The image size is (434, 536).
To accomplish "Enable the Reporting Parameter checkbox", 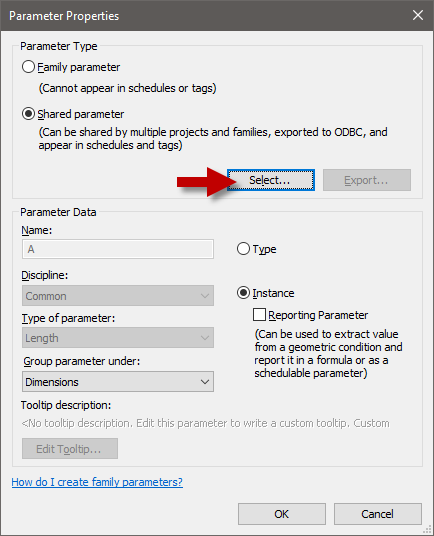I will pyautogui.click(x=259, y=314).
